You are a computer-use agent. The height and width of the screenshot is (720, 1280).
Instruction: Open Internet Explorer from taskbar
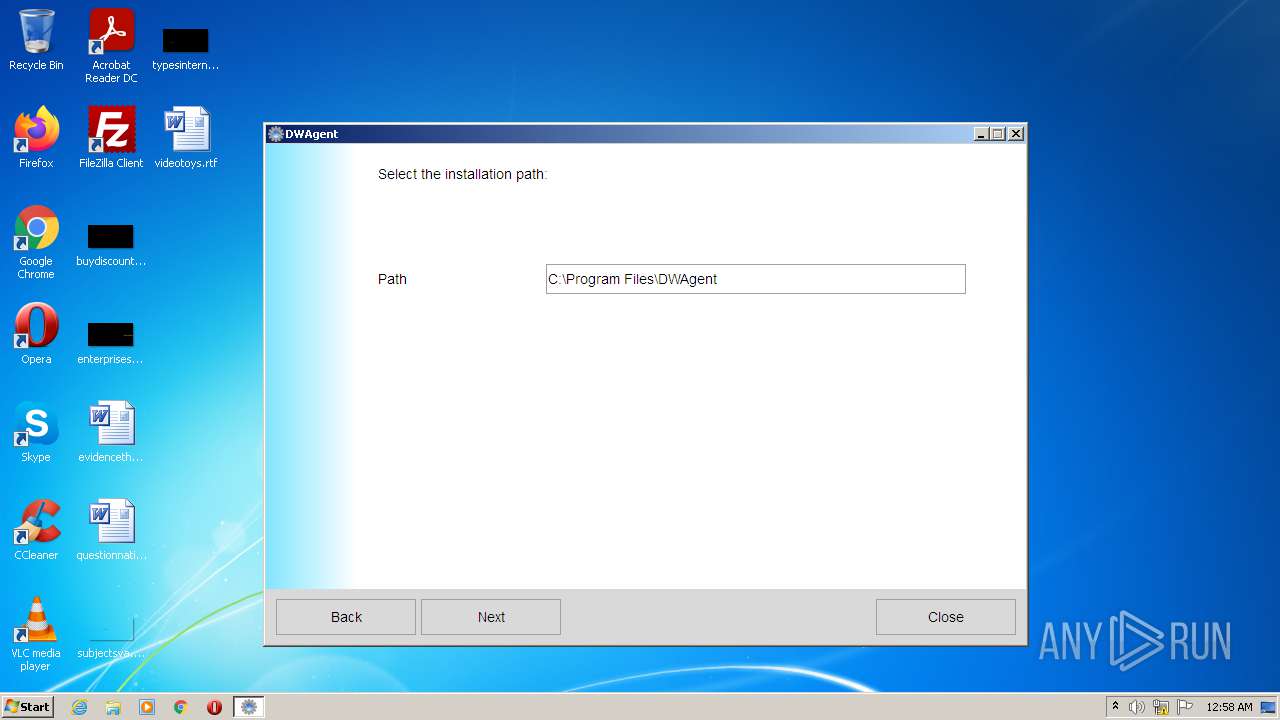pos(79,707)
